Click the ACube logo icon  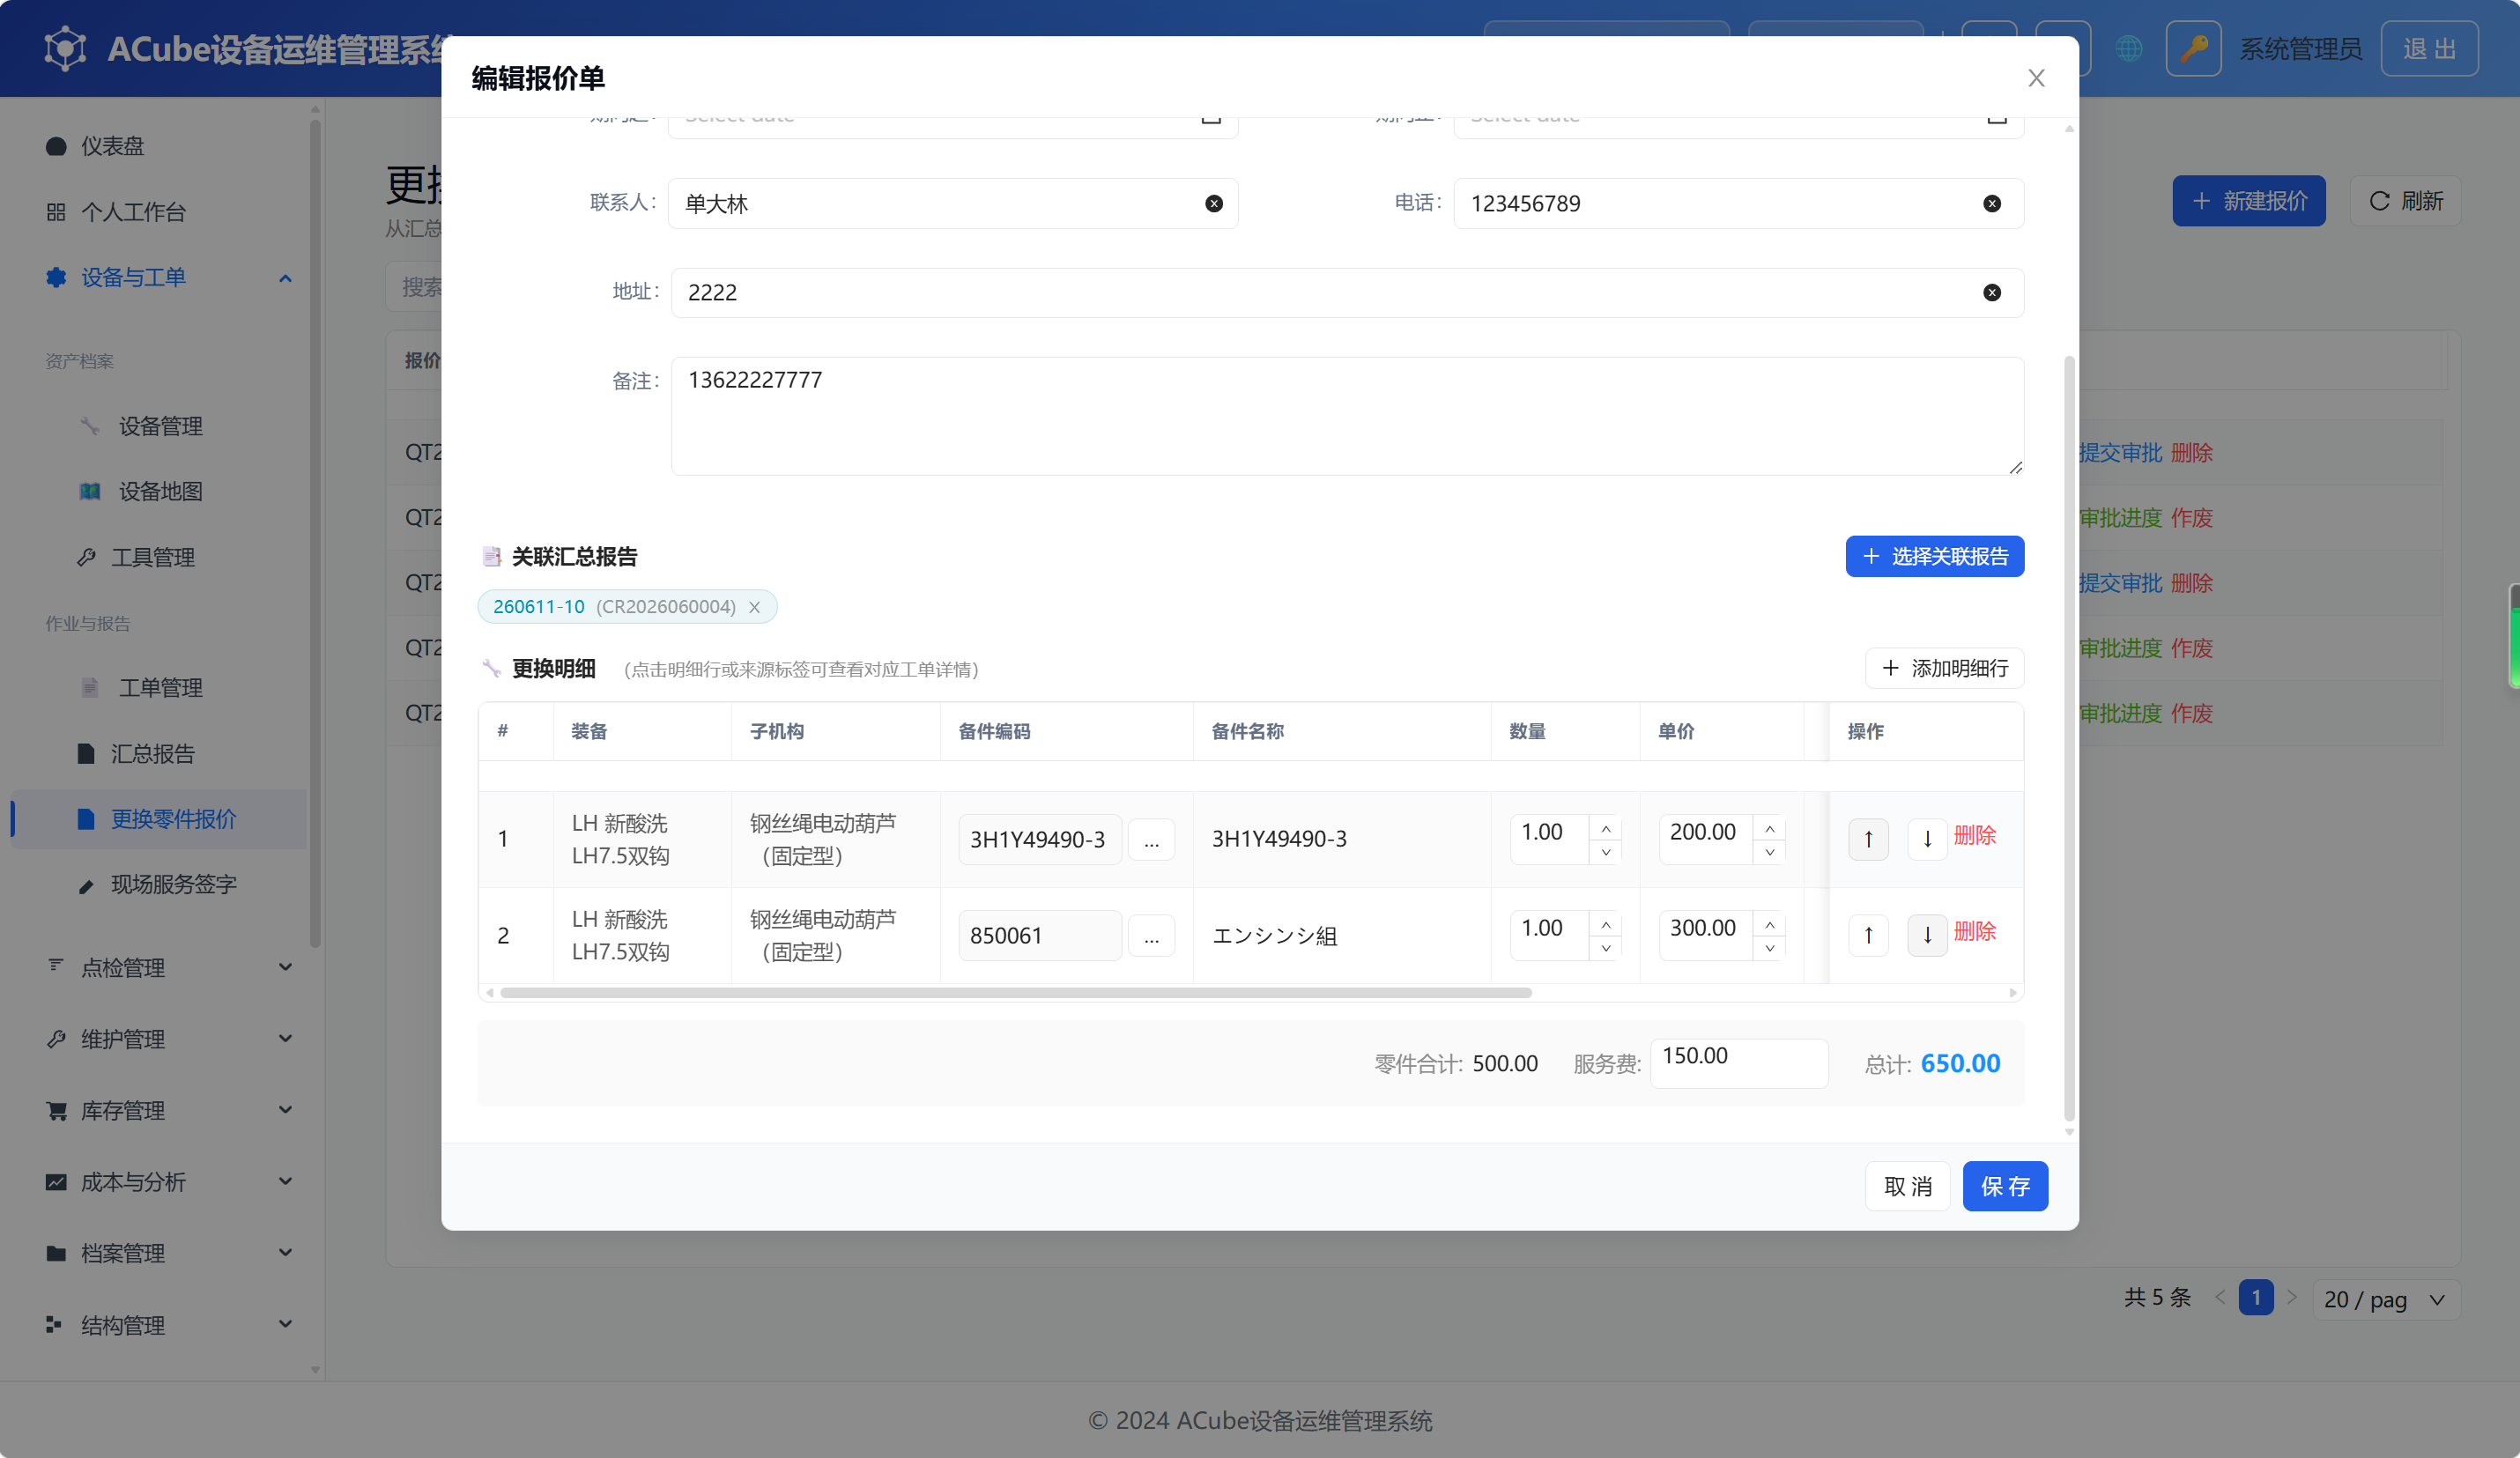pos(65,48)
